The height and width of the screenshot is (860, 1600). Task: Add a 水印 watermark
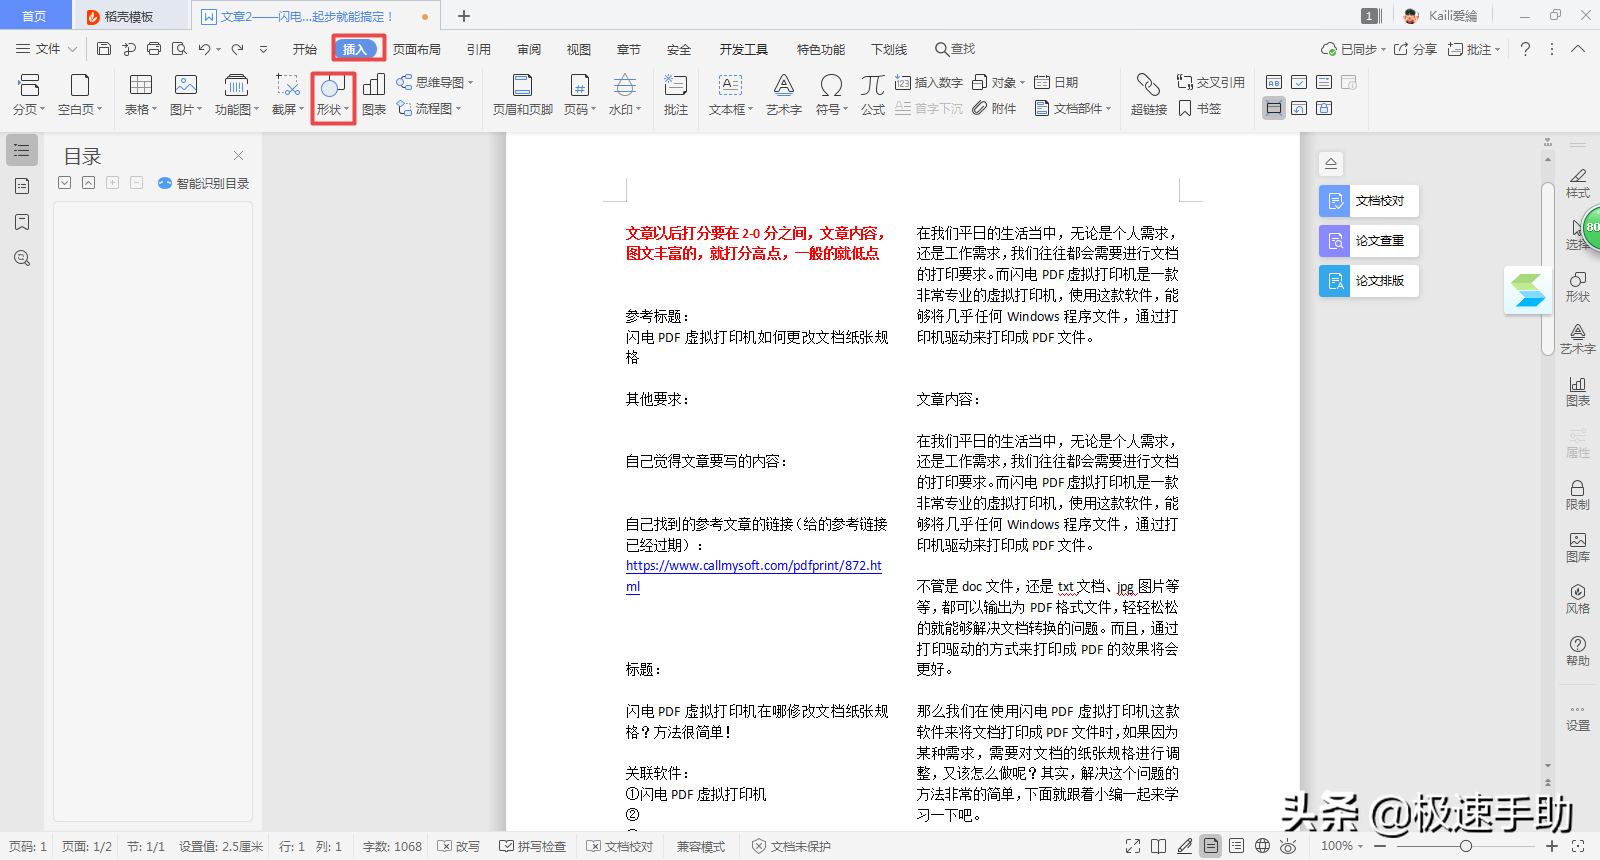(x=625, y=95)
